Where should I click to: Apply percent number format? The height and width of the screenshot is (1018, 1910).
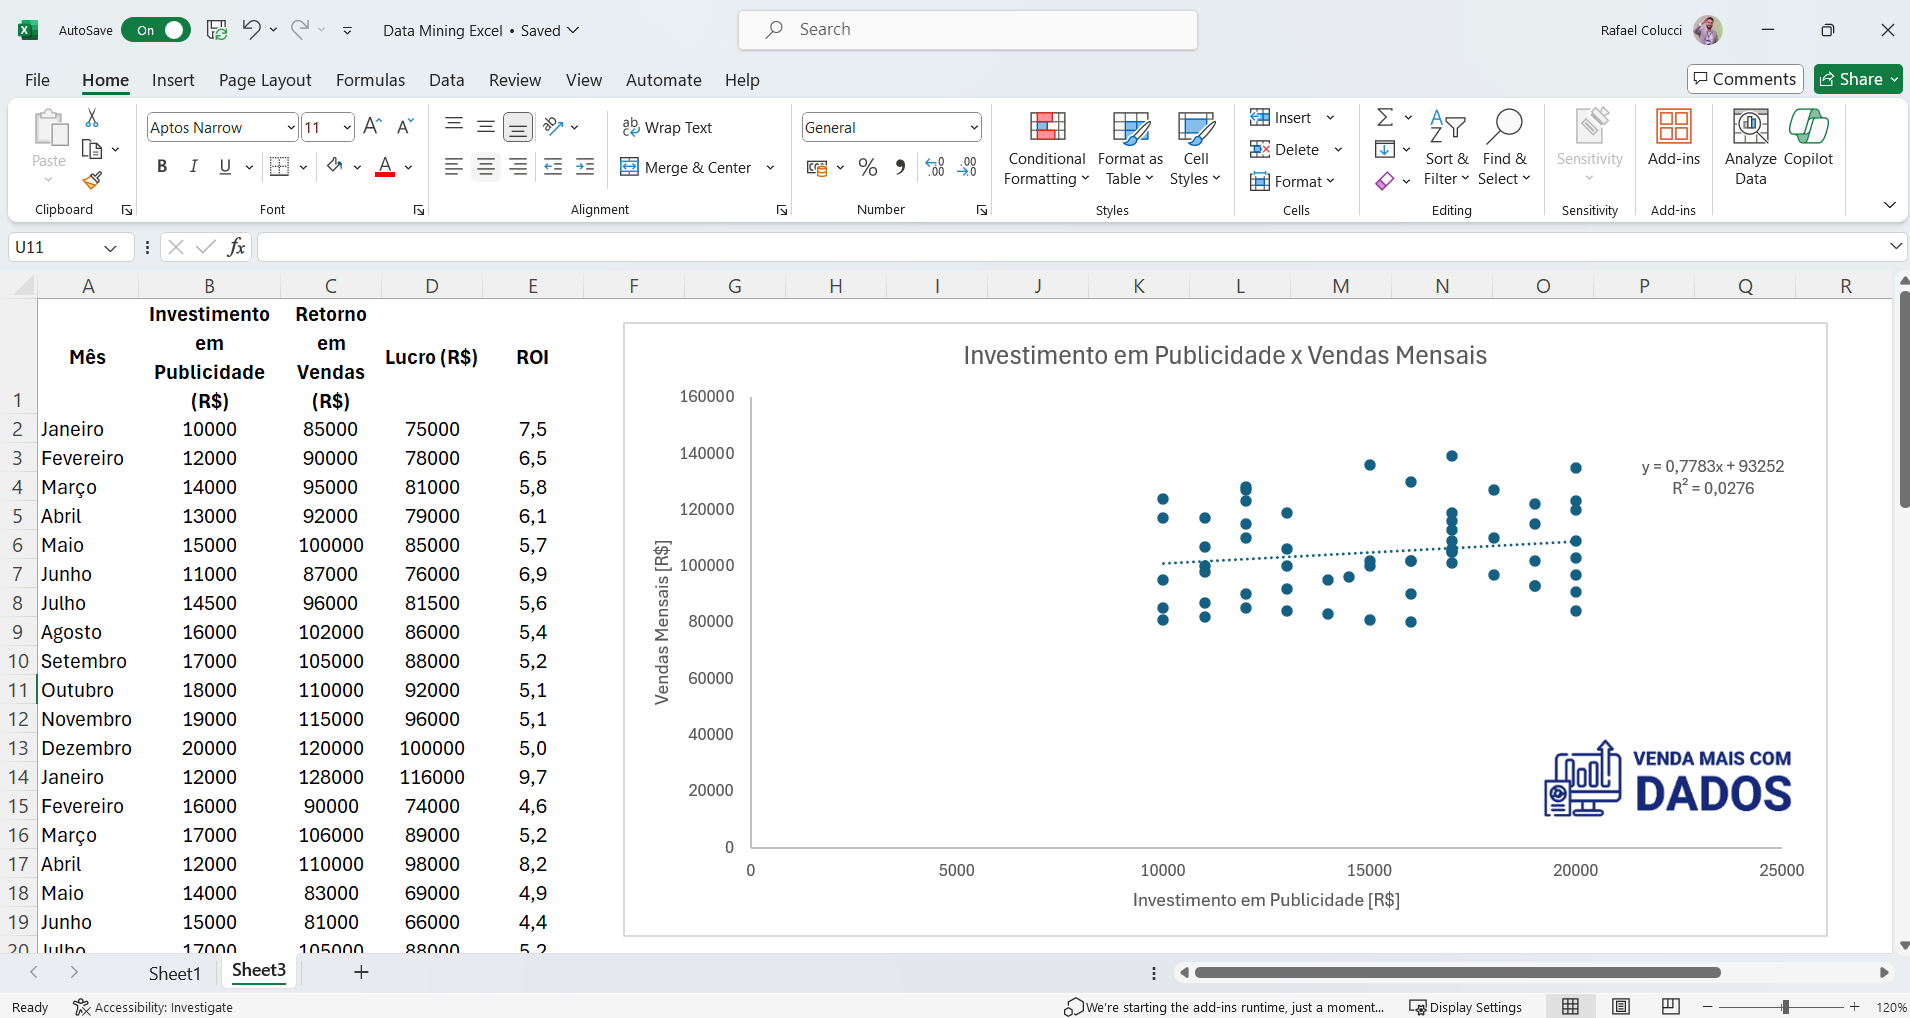[x=866, y=167]
